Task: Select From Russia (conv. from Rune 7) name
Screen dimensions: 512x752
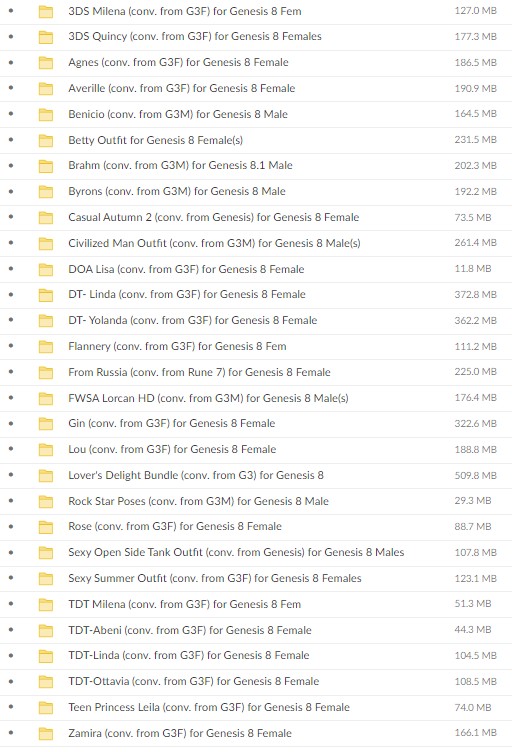Action: click(x=199, y=372)
